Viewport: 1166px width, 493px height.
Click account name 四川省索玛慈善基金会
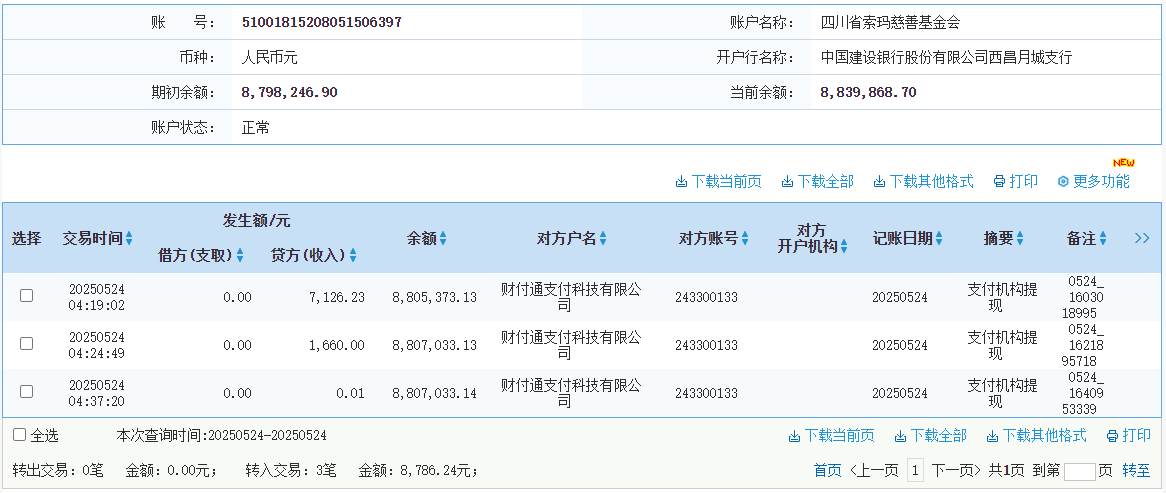pyautogui.click(x=891, y=22)
